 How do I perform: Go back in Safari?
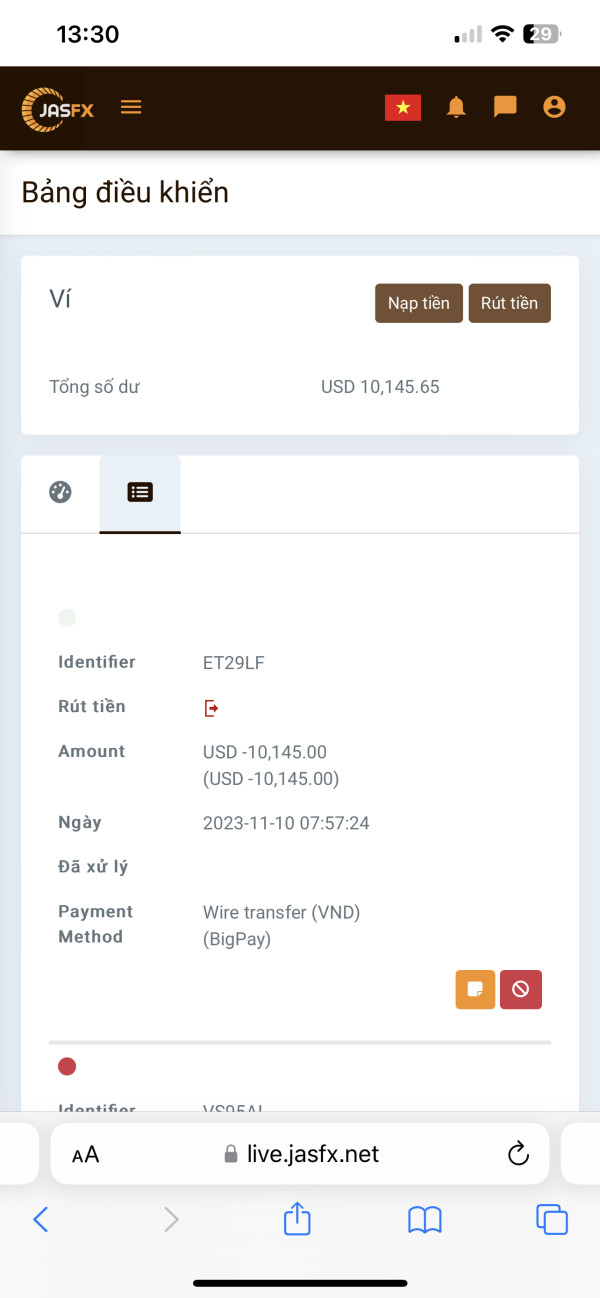point(41,1219)
